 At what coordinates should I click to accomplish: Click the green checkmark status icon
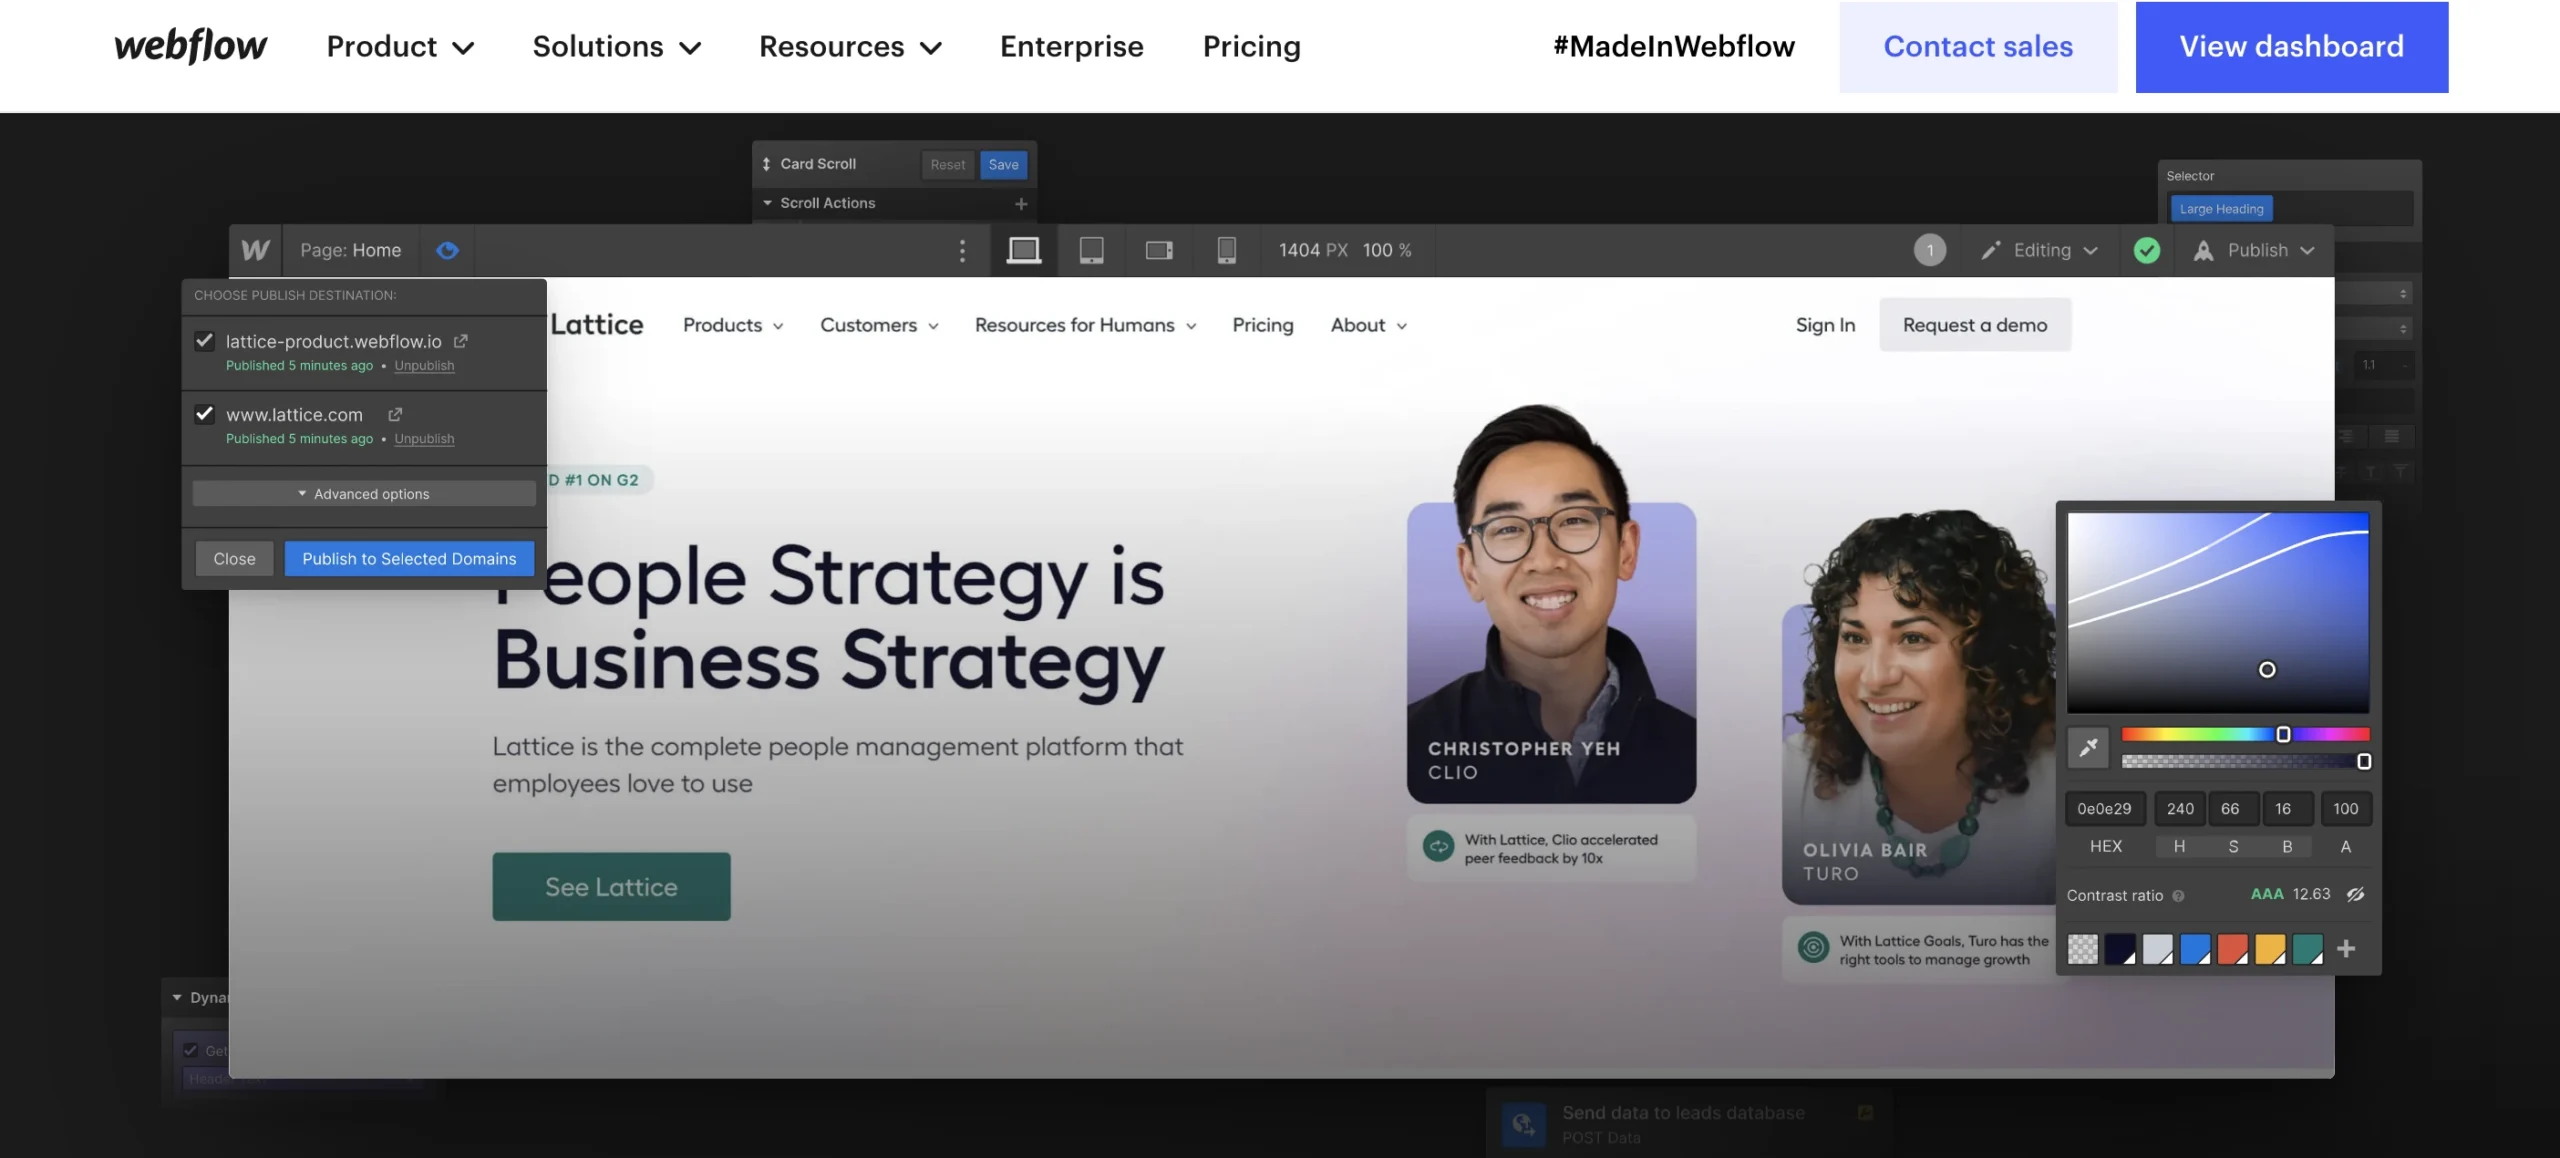click(2146, 250)
